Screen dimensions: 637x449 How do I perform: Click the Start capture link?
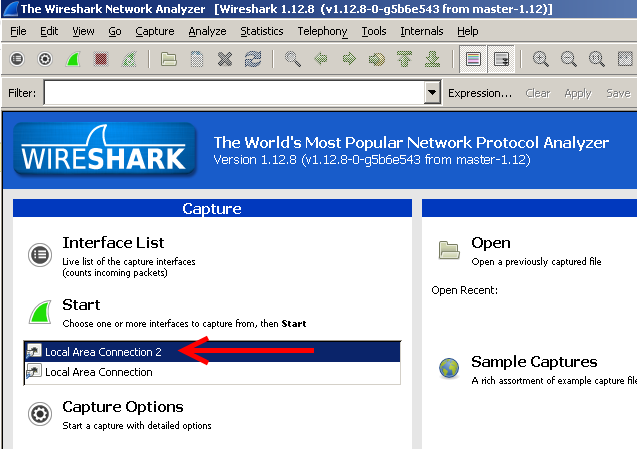(x=81, y=305)
